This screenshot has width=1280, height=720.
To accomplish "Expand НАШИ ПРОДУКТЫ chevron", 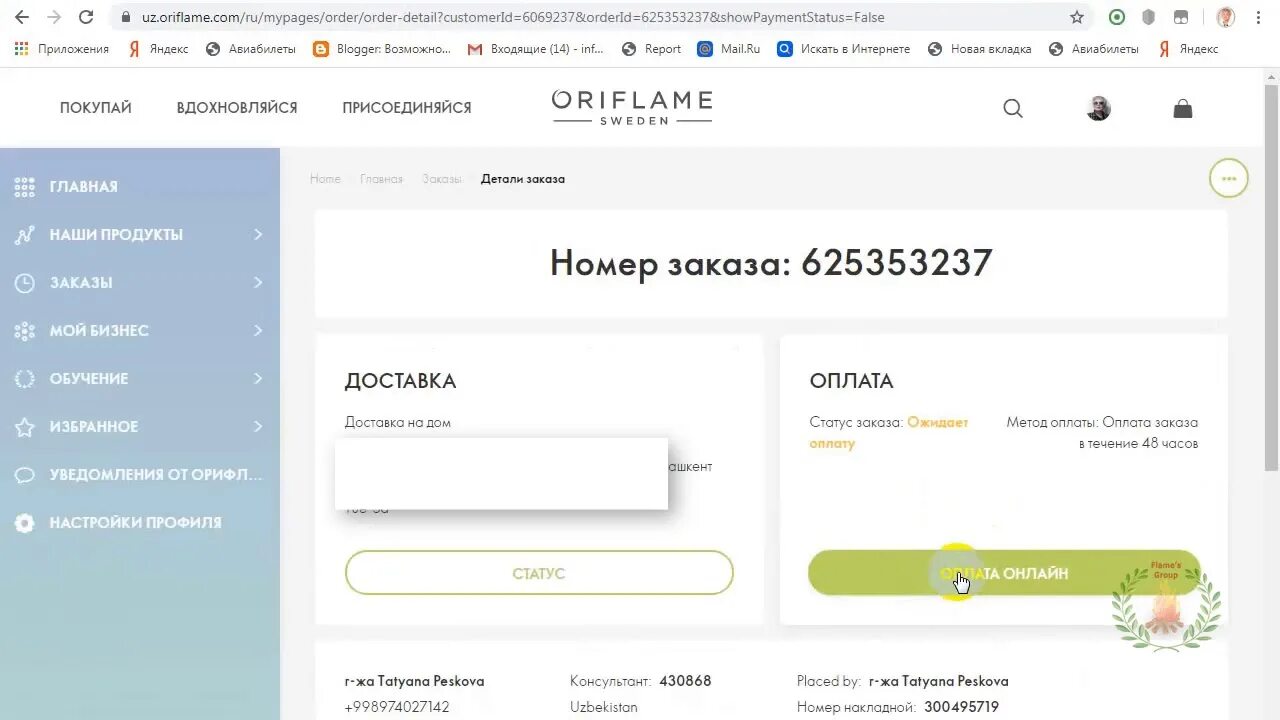I will coord(258,234).
